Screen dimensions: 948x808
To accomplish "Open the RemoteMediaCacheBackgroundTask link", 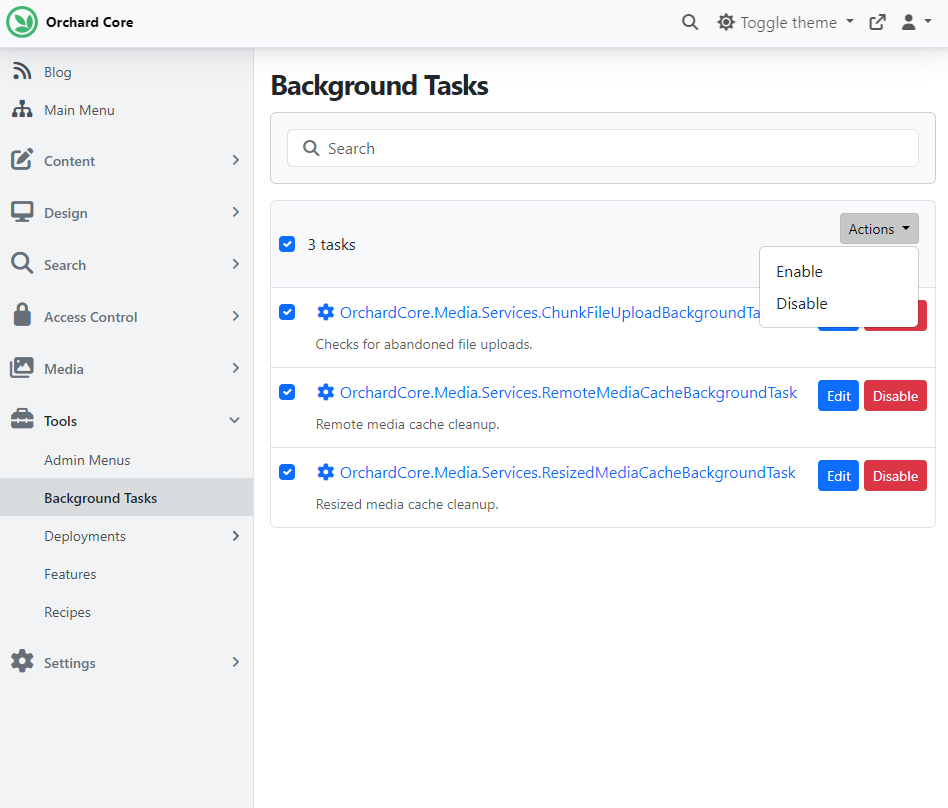I will pos(568,393).
